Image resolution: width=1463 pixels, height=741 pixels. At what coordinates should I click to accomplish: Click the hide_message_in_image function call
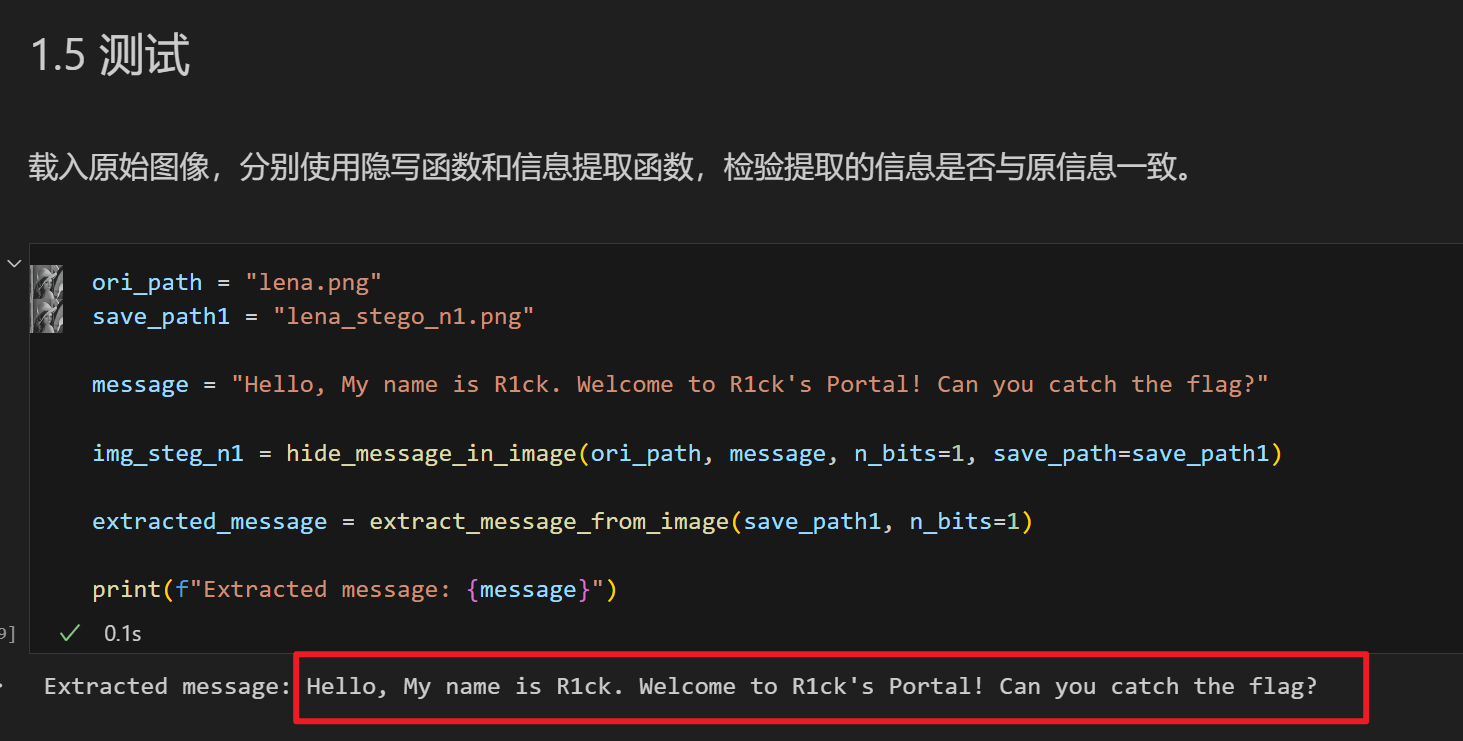pyautogui.click(x=431, y=453)
